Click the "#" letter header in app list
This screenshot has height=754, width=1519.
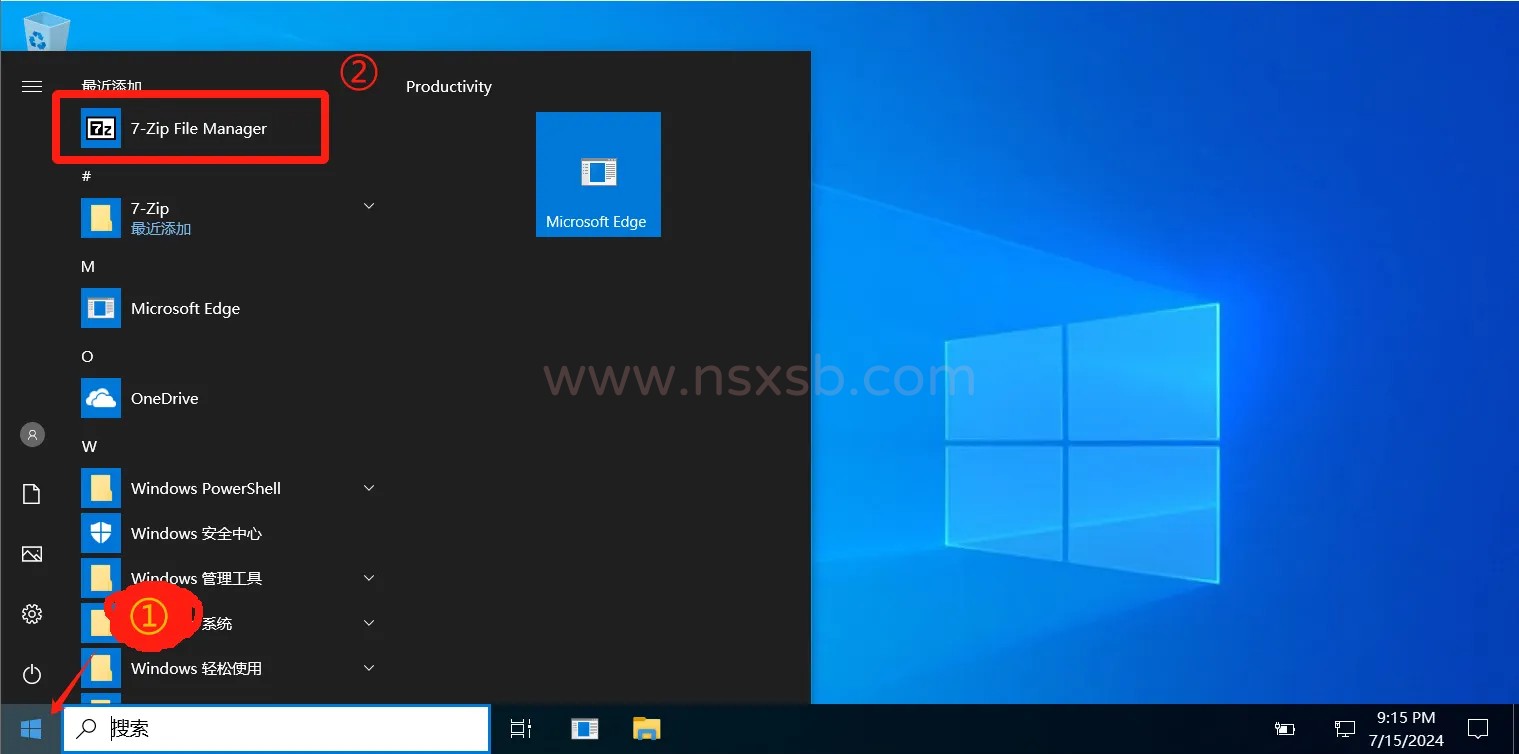click(86, 176)
